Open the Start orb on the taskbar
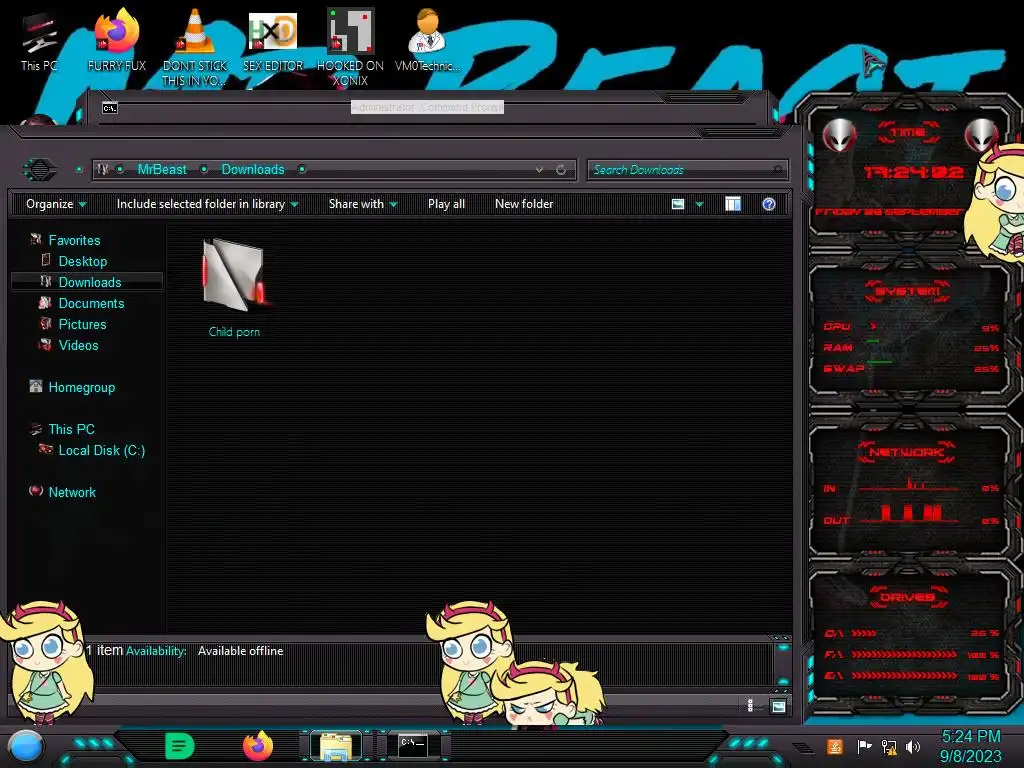Viewport: 1024px width, 768px height. coord(26,746)
